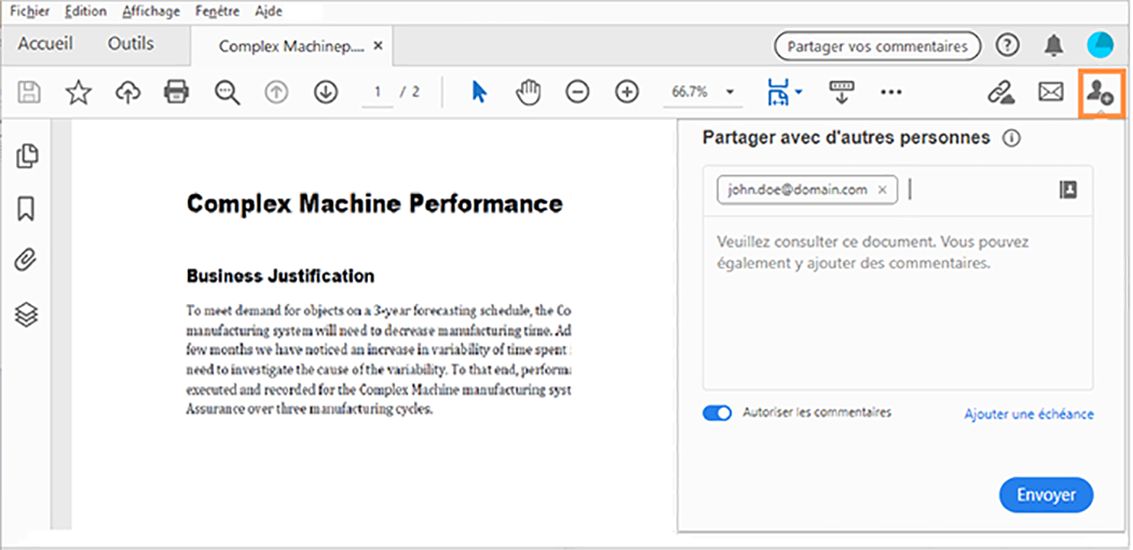
Task: Switch to the Outils tab
Action: (131, 44)
